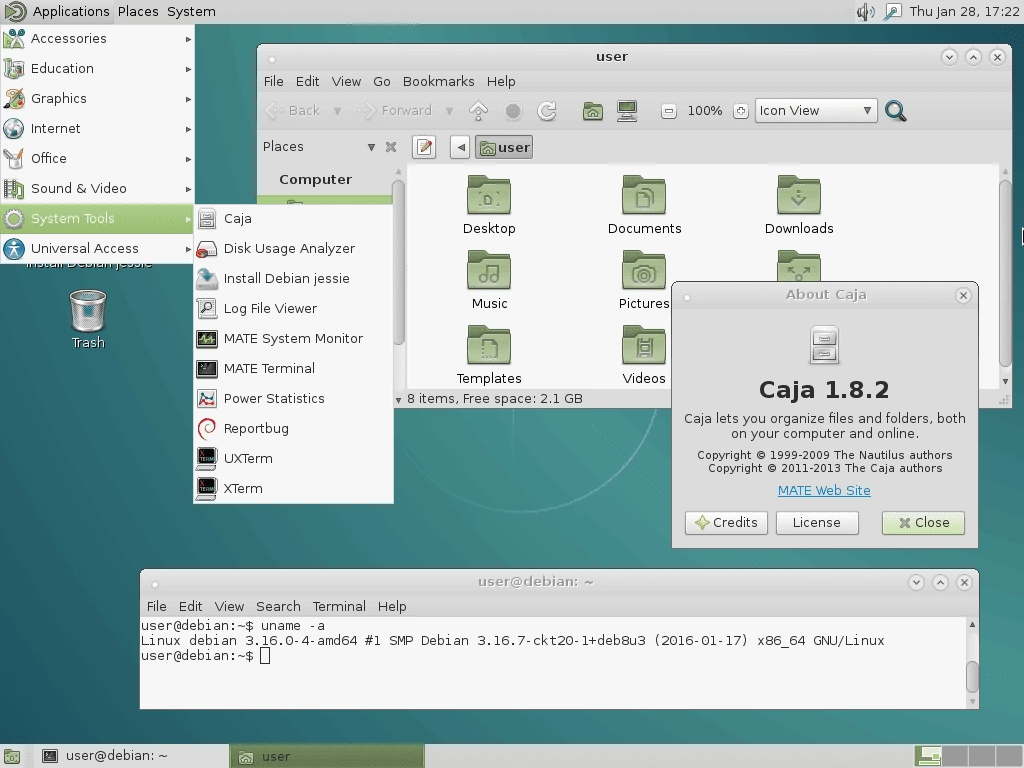
Task: Expand the Office category
Action: coord(97,159)
